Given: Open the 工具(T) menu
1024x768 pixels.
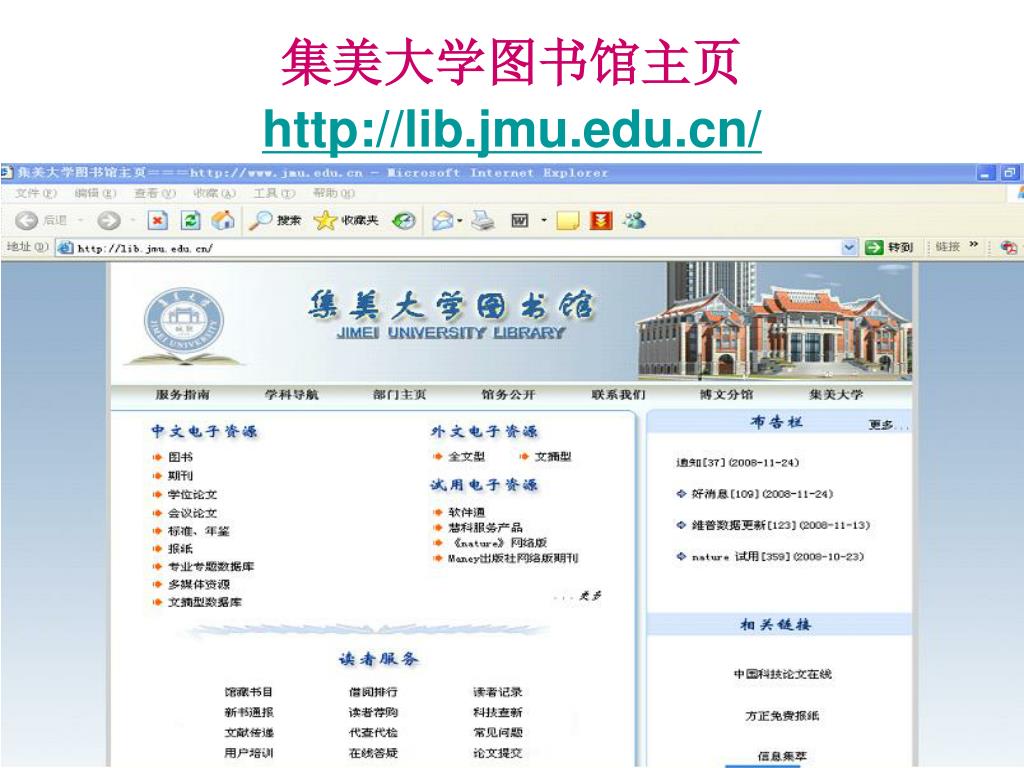Looking at the screenshot, I should (x=274, y=193).
